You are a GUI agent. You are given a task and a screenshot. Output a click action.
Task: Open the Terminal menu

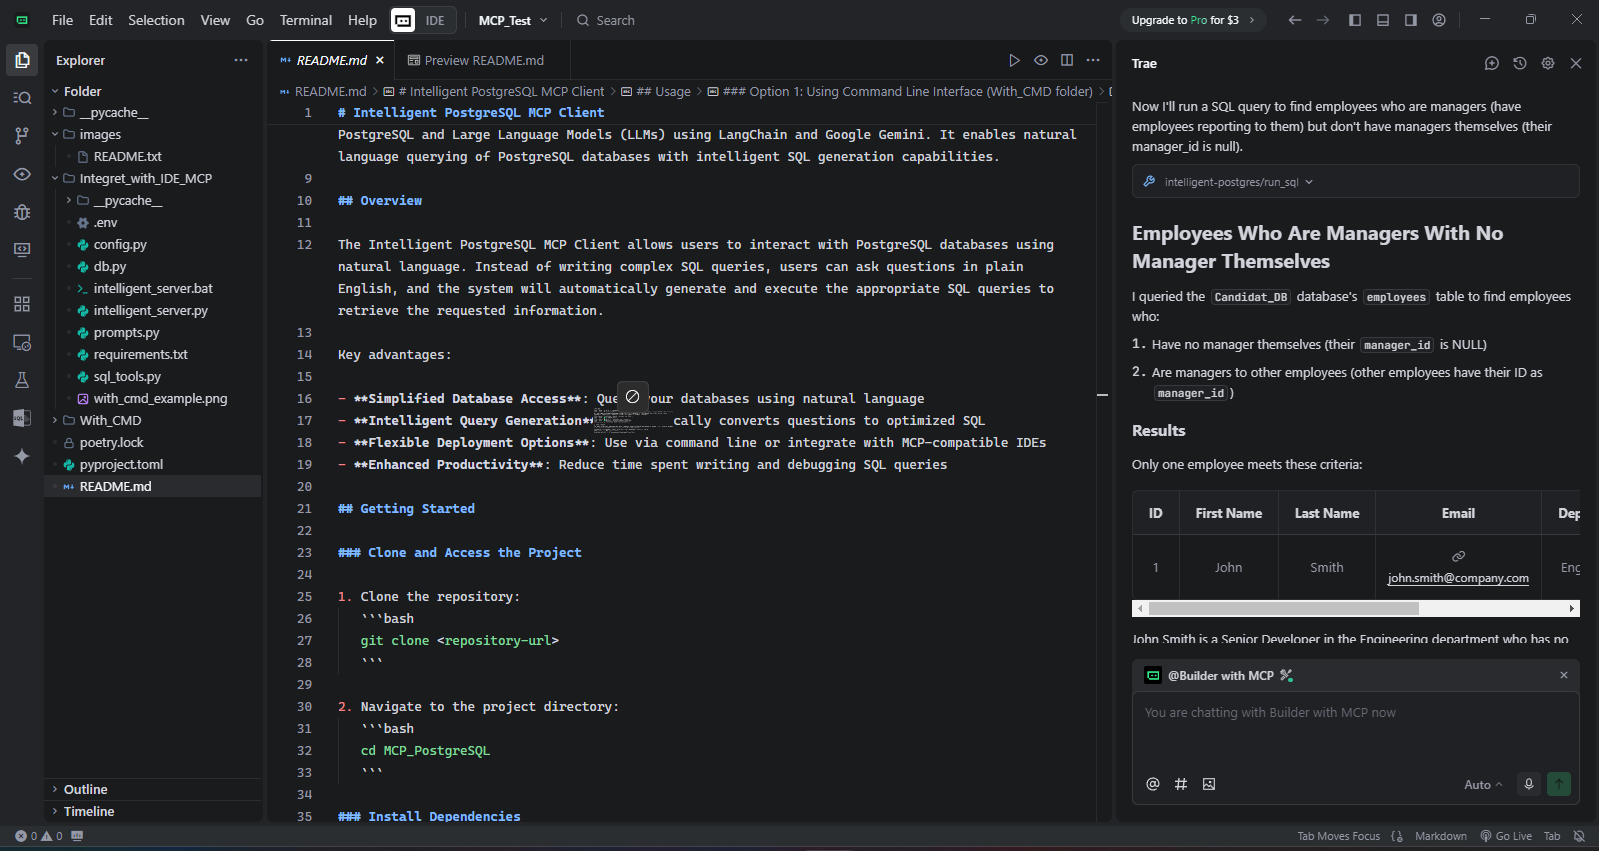(x=306, y=20)
